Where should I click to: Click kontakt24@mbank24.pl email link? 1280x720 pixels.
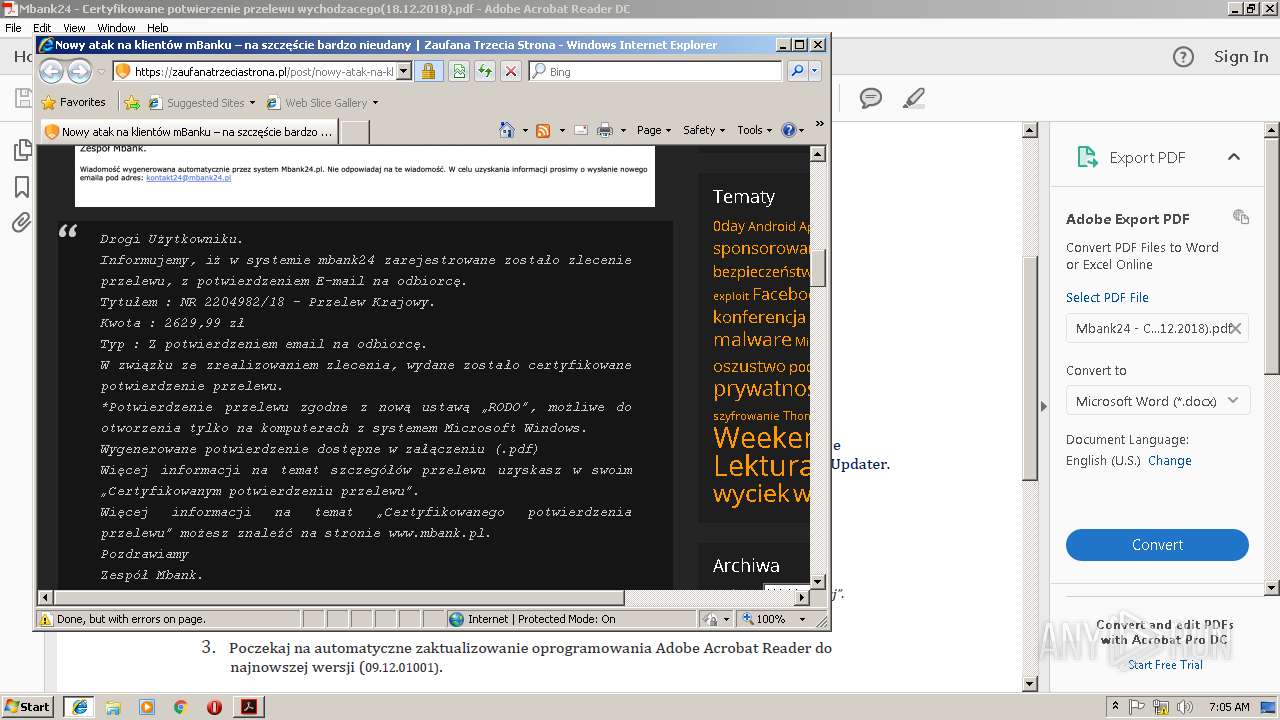(188, 178)
